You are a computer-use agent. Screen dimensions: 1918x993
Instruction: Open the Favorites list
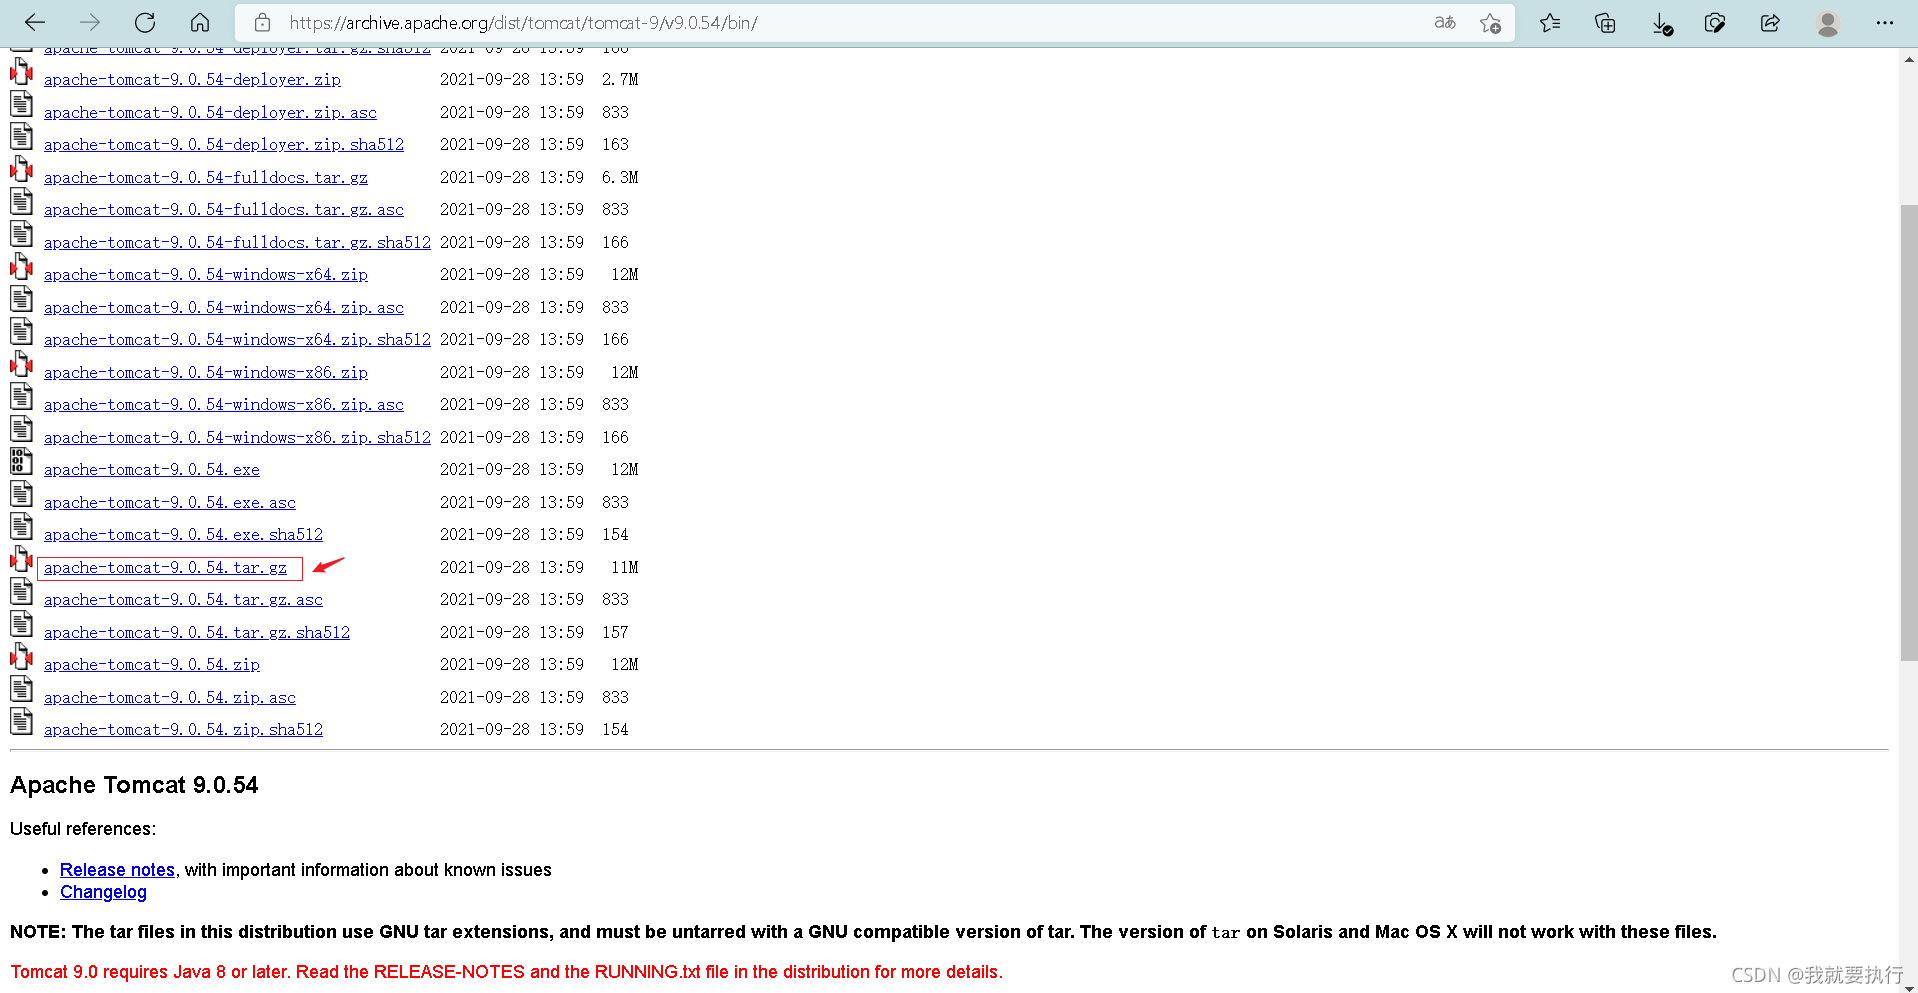[x=1549, y=22]
